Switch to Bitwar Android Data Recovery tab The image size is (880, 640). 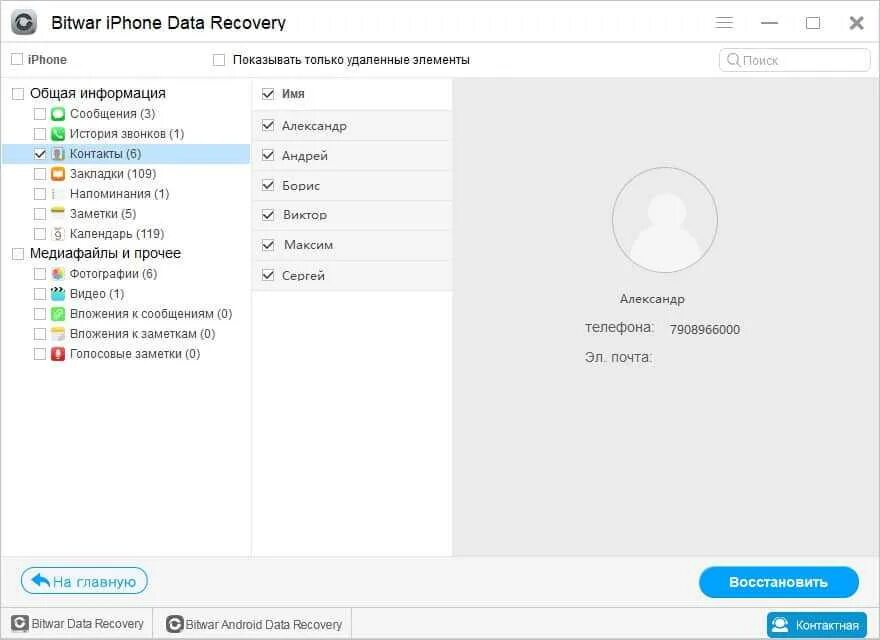tap(254, 624)
